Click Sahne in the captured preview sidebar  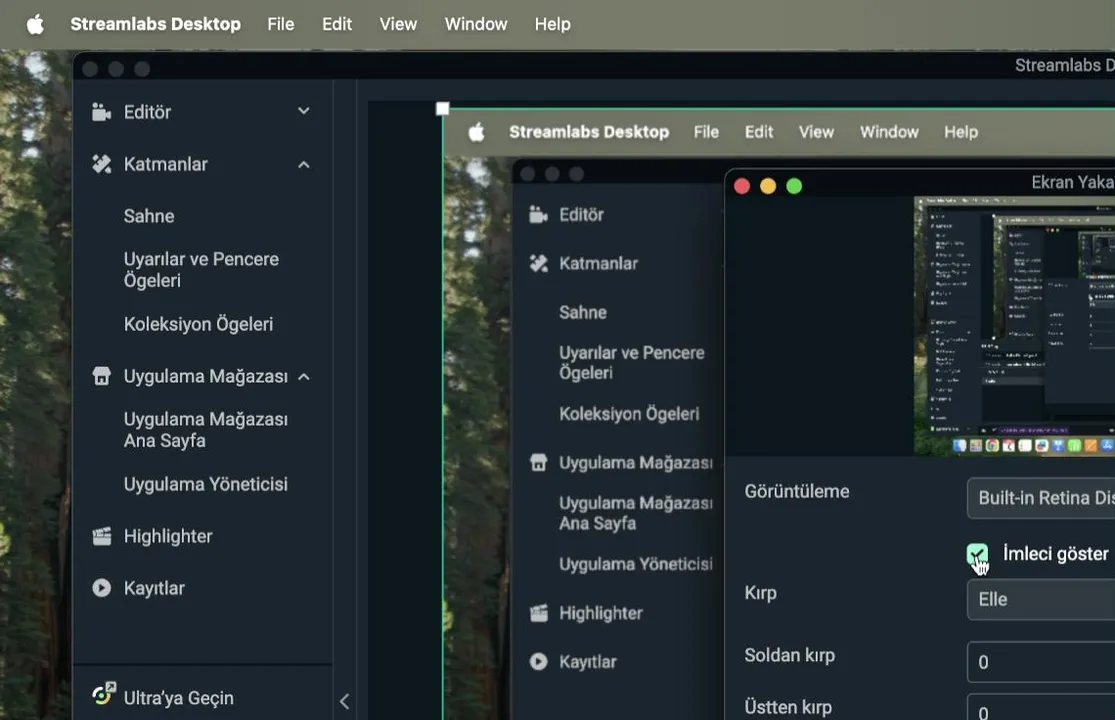click(582, 312)
